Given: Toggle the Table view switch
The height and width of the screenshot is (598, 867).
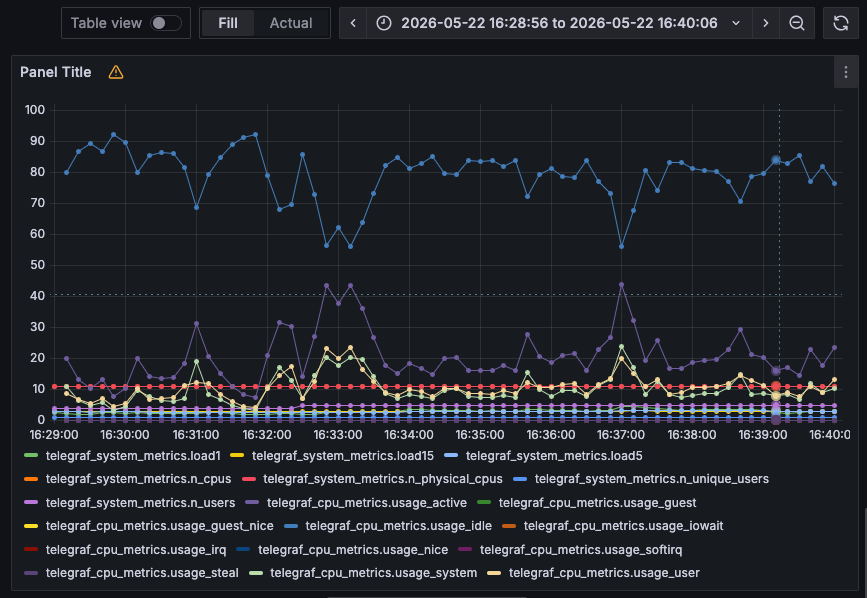Looking at the screenshot, I should 166,23.
